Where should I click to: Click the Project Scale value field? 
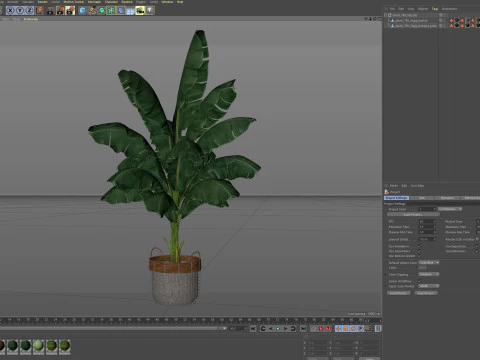[x=427, y=209]
